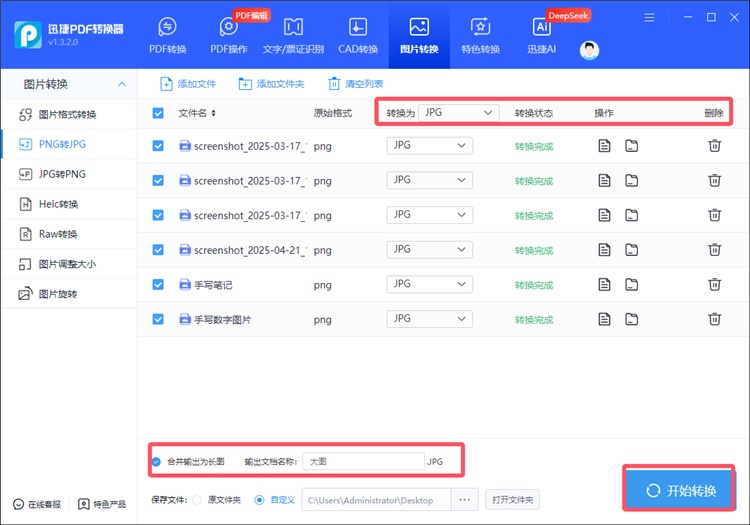The image size is (750, 525).
Task: Open the hamburger menu icon
Action: coord(649,18)
